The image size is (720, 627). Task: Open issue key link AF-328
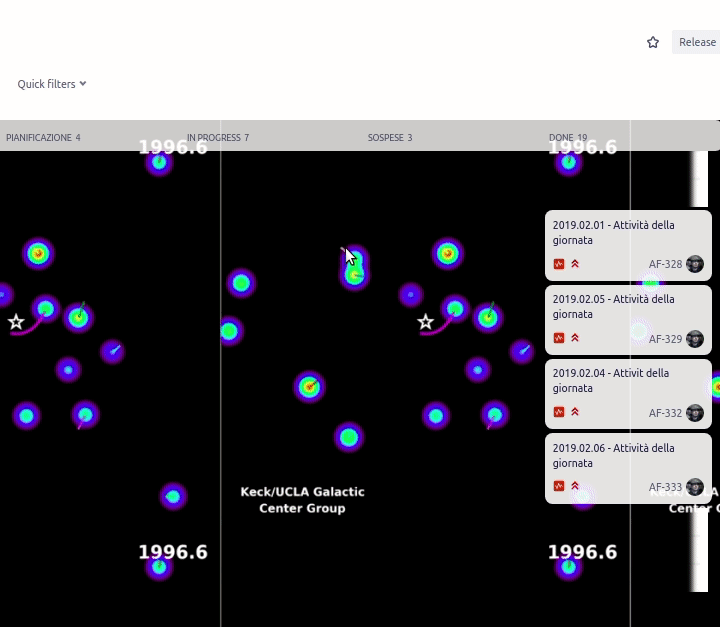(x=665, y=265)
